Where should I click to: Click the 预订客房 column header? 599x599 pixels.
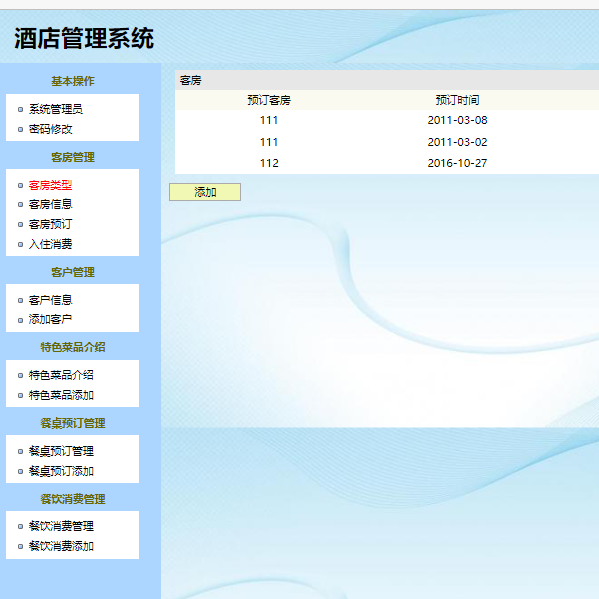(x=269, y=100)
